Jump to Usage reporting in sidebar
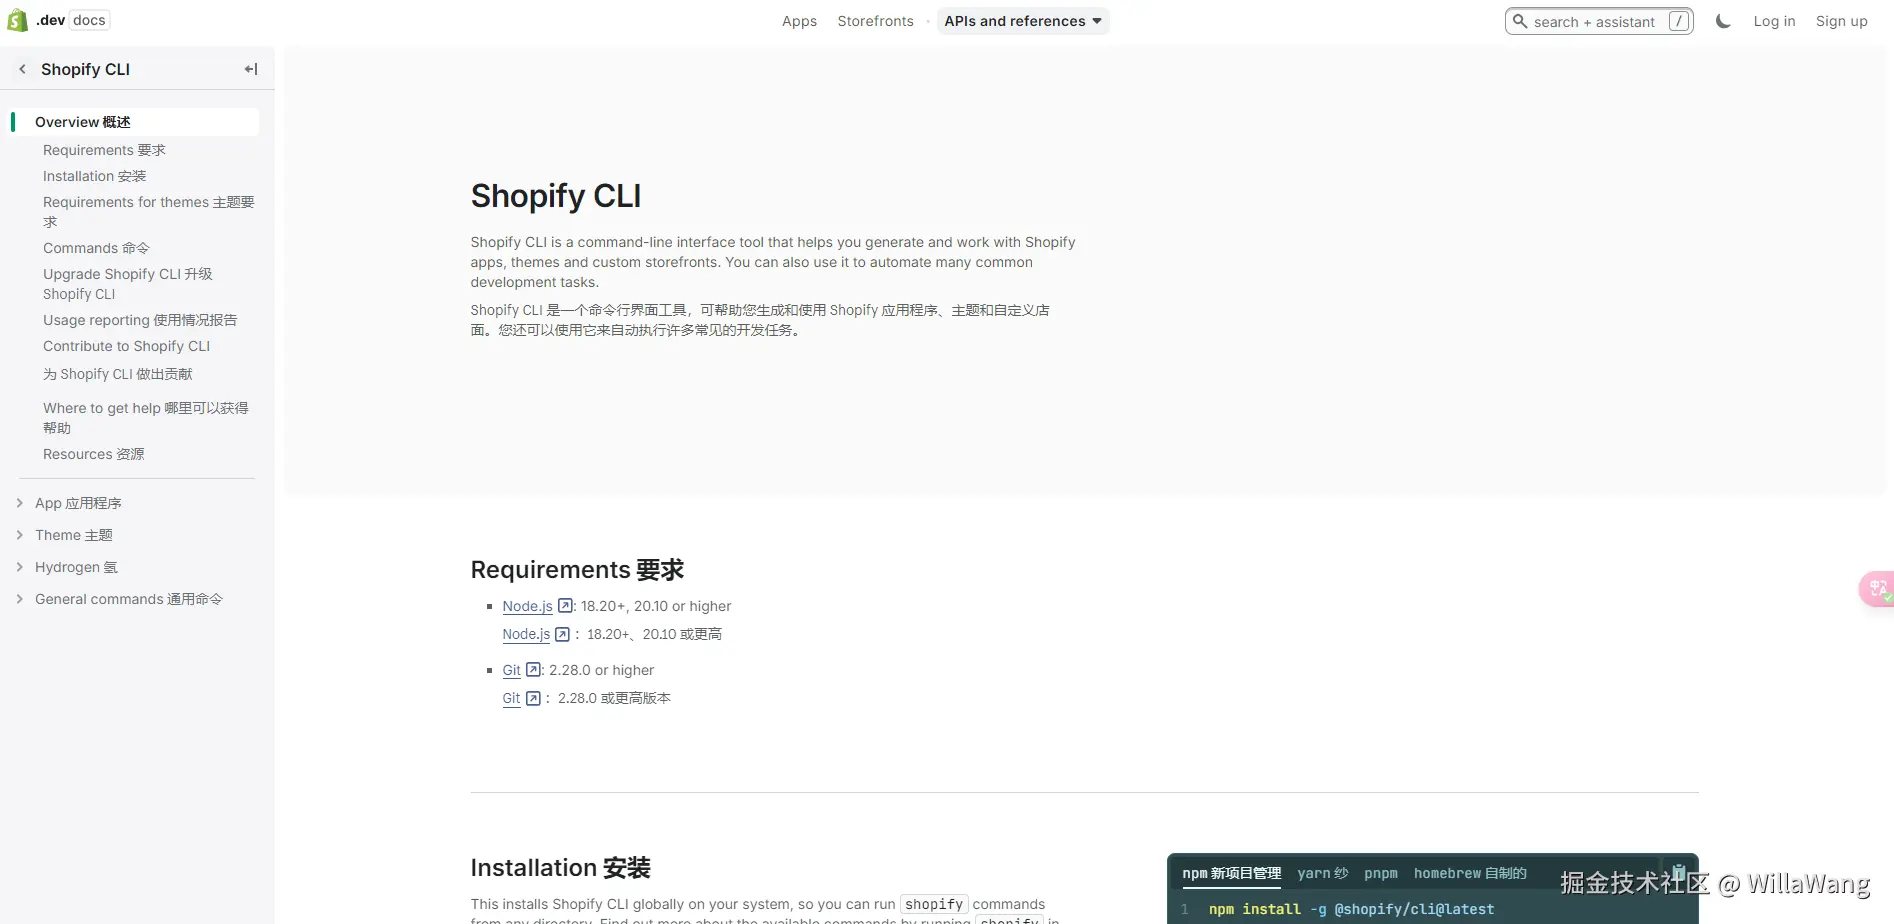Viewport: 1894px width, 924px height. coord(140,320)
